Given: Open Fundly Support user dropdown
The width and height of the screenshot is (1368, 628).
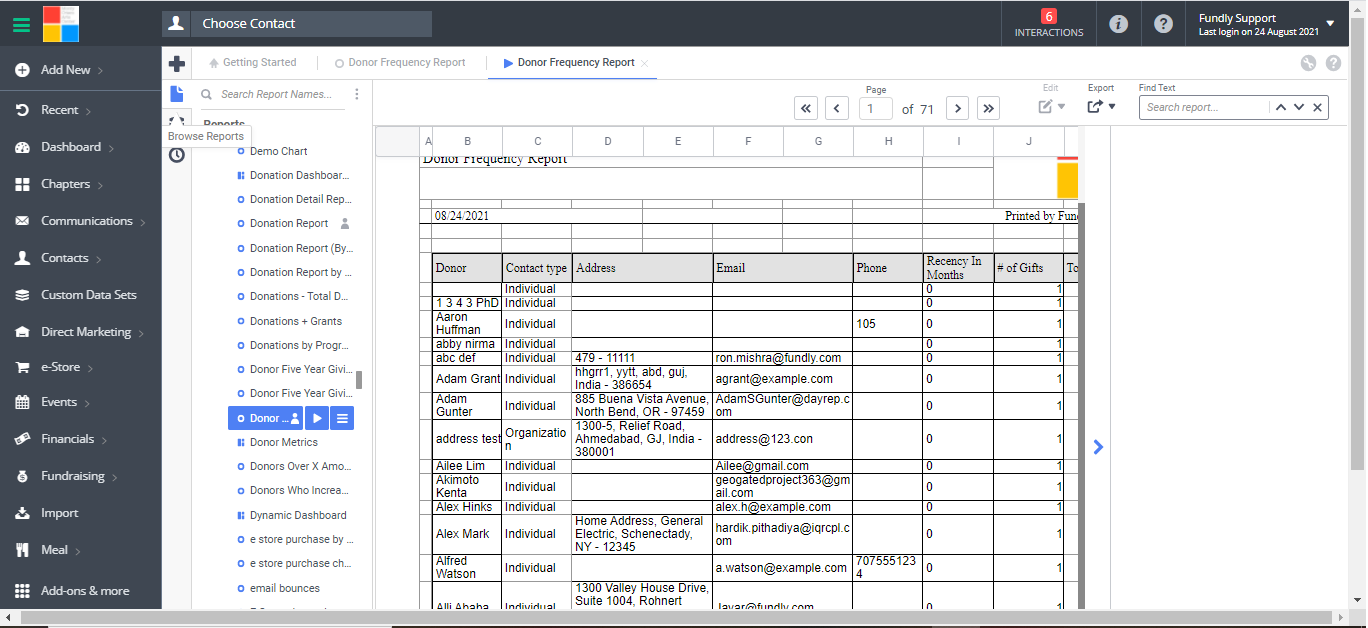Looking at the screenshot, I should [x=1267, y=24].
